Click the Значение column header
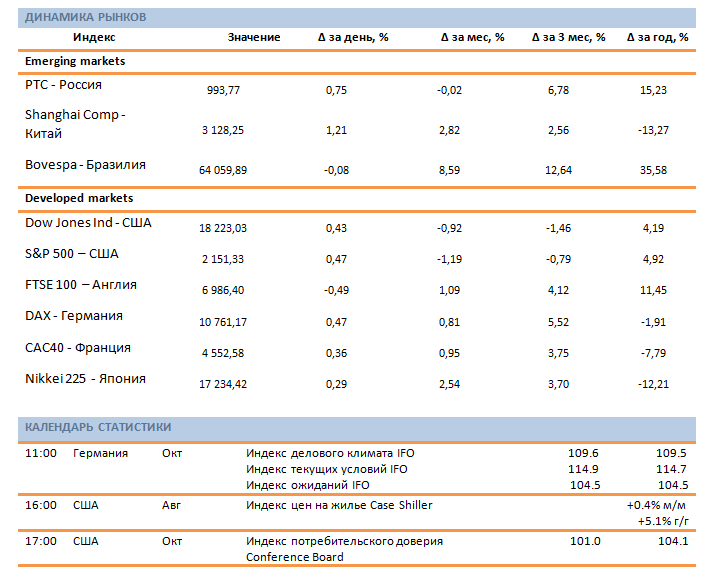The width and height of the screenshot is (713, 582). [254, 38]
